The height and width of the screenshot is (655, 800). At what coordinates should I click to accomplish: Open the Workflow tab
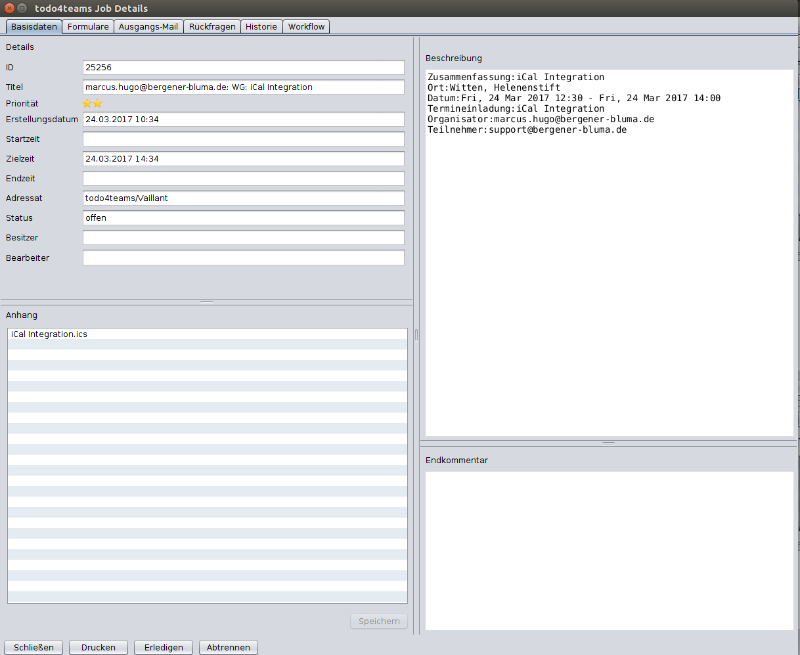pos(306,27)
